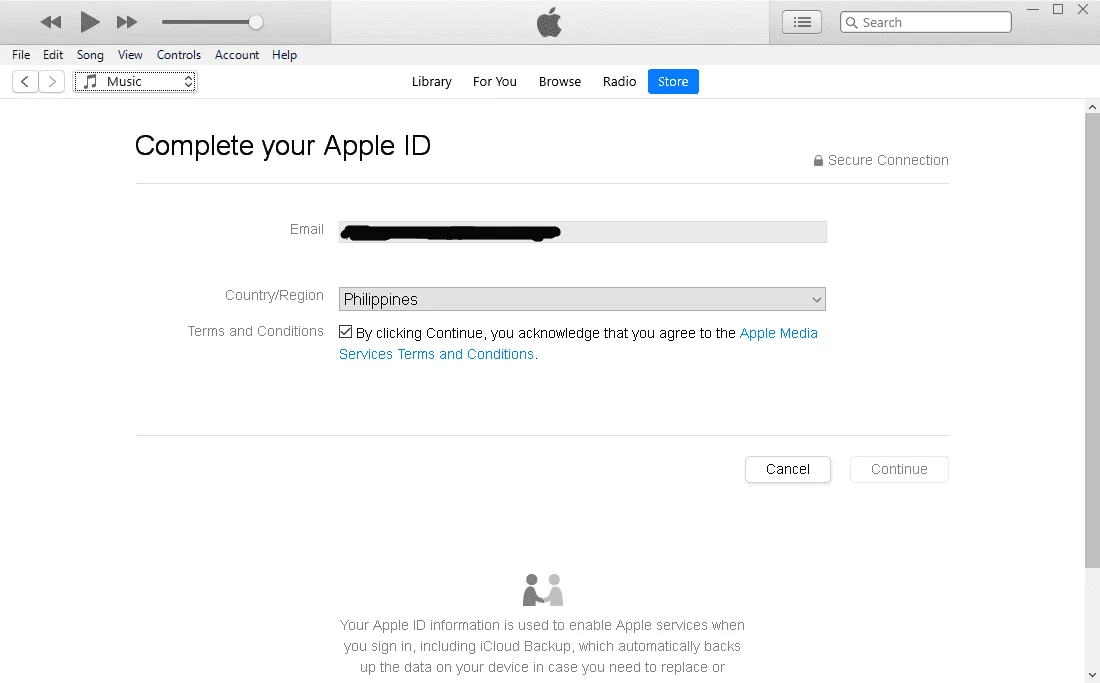Open the View menu
Viewport: 1100px width, 683px height.
coord(130,55)
